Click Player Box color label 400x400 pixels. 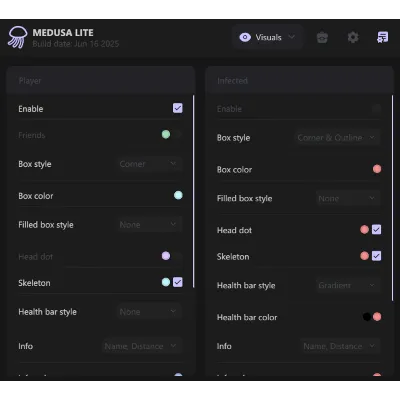point(36,196)
